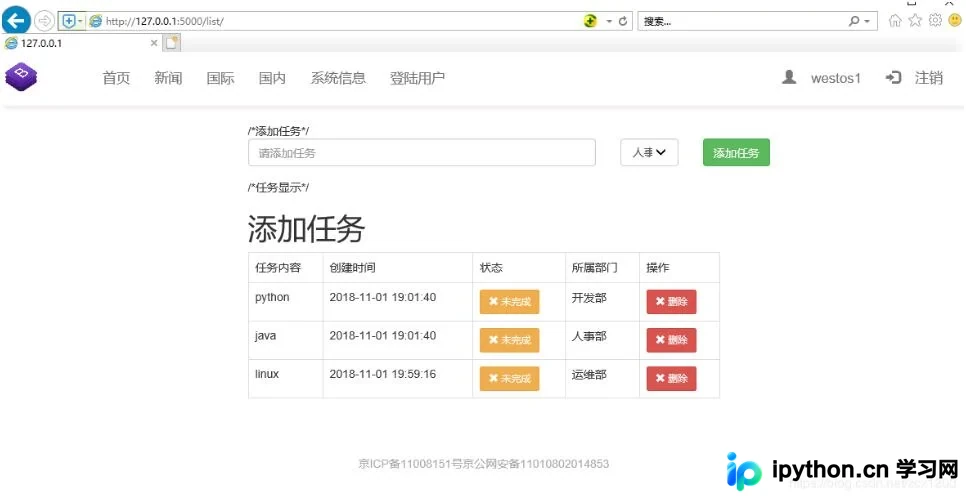Open the 国际 nav item

click(x=221, y=78)
